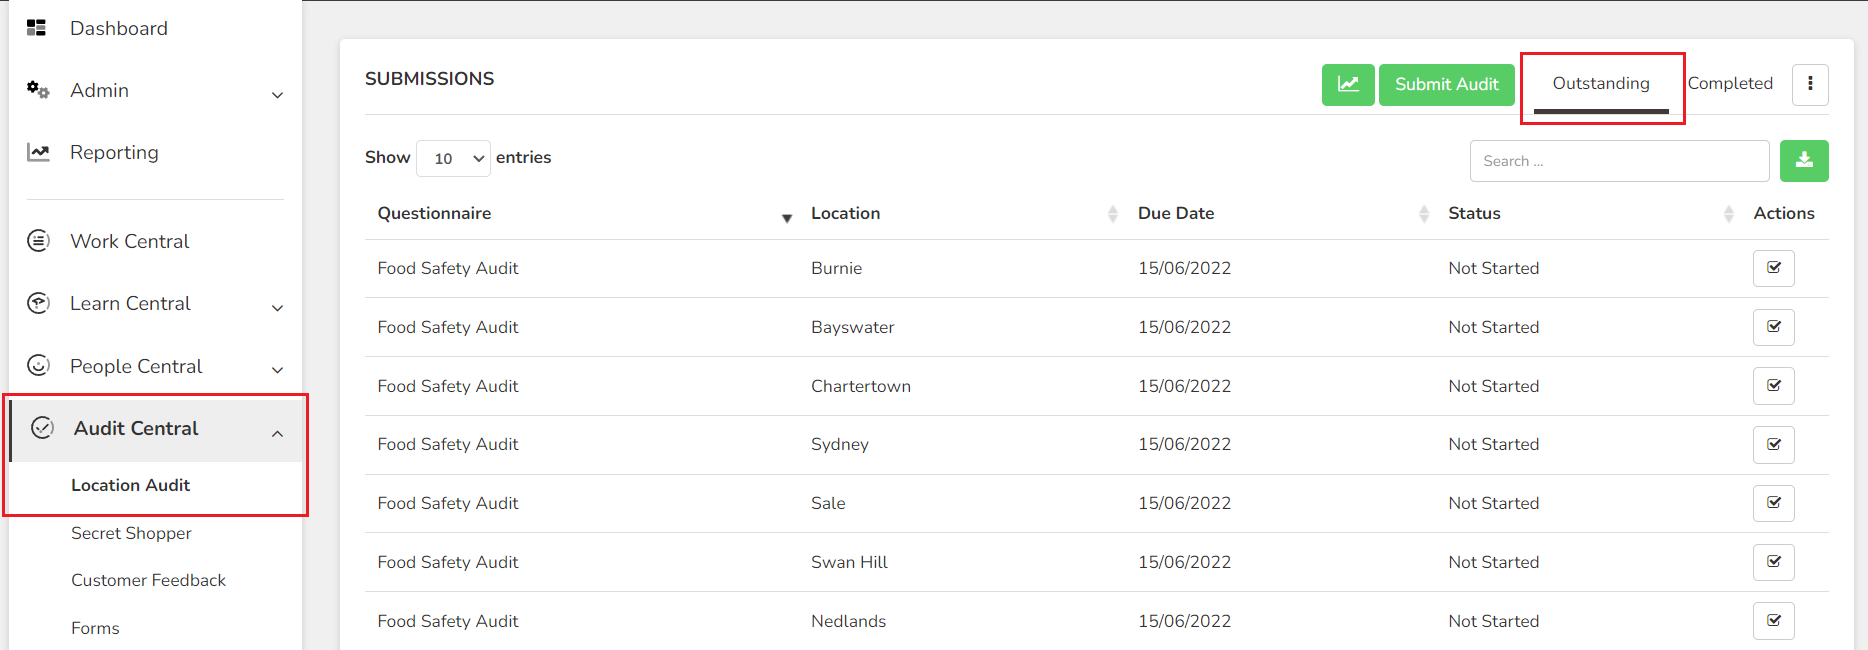Select the Outstanding tab

pyautogui.click(x=1601, y=84)
